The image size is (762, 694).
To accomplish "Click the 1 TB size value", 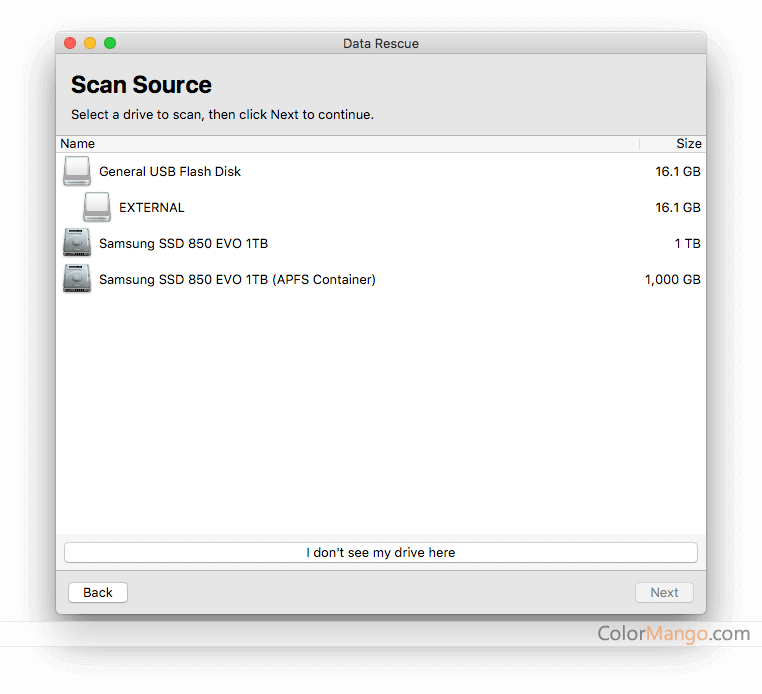I will click(x=687, y=244).
